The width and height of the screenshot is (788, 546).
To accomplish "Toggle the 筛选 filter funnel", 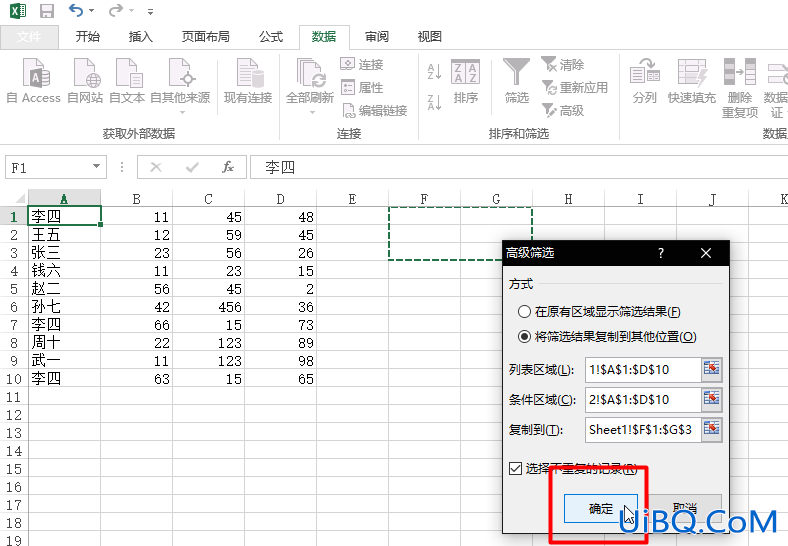I will click(x=517, y=80).
